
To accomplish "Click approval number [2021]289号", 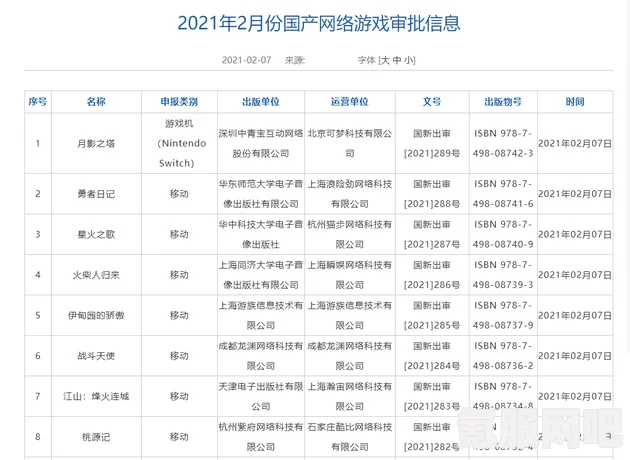I will [x=432, y=153].
